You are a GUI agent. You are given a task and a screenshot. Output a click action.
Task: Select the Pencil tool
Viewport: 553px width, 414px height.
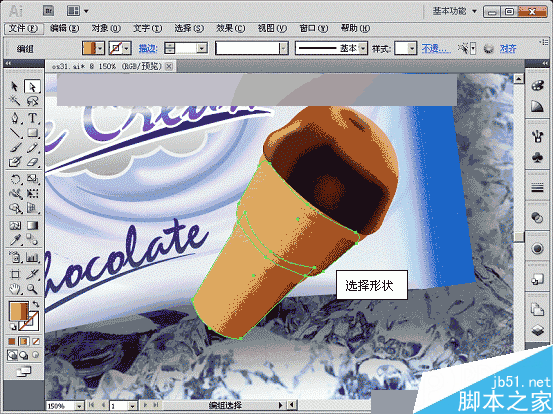tap(32, 147)
